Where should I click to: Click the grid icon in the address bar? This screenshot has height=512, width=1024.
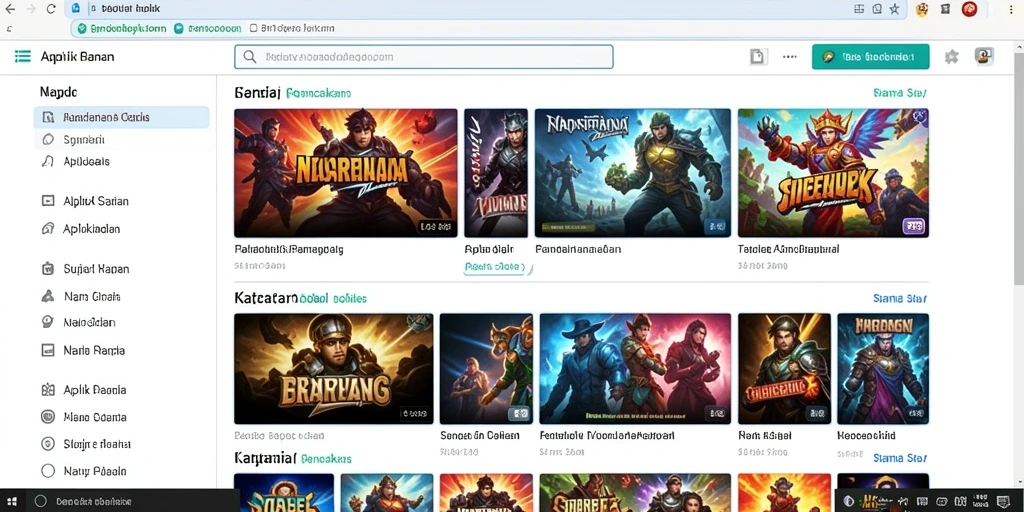(859, 9)
